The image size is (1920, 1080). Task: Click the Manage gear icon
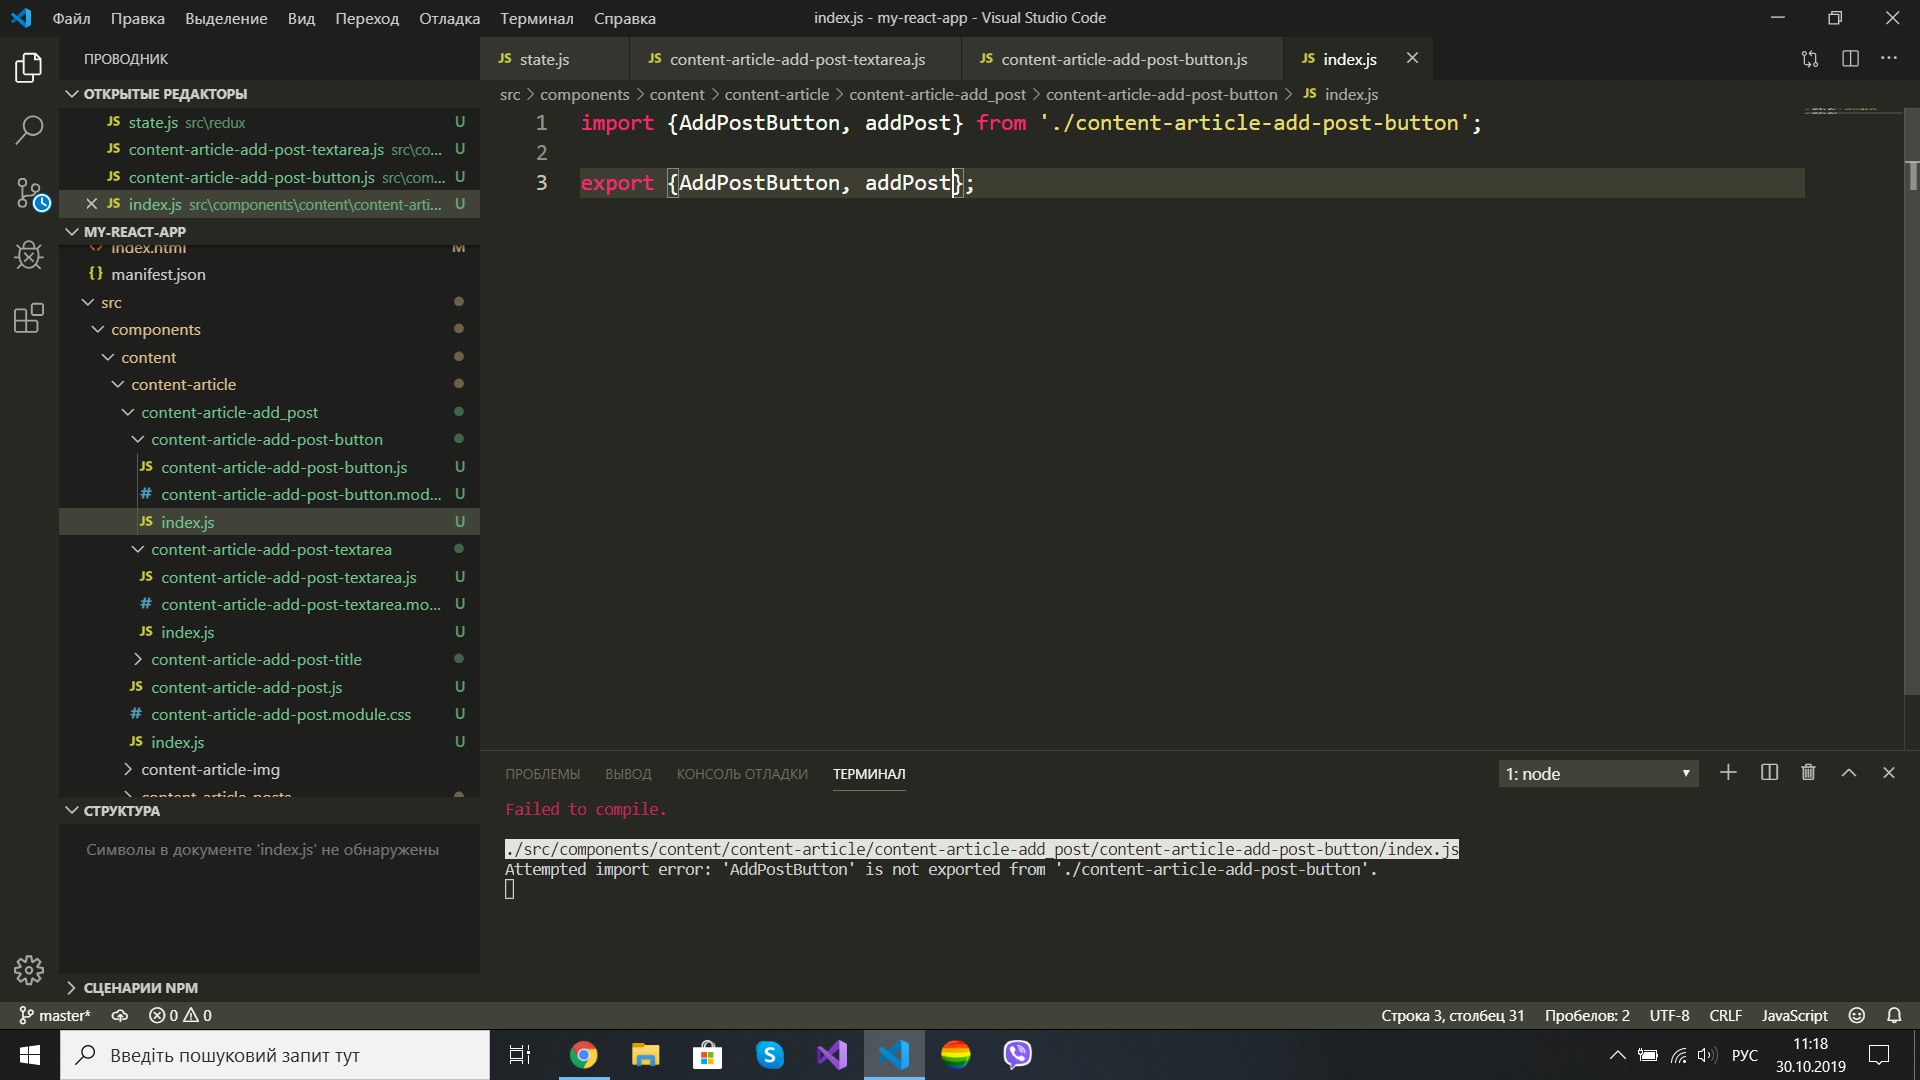point(29,969)
